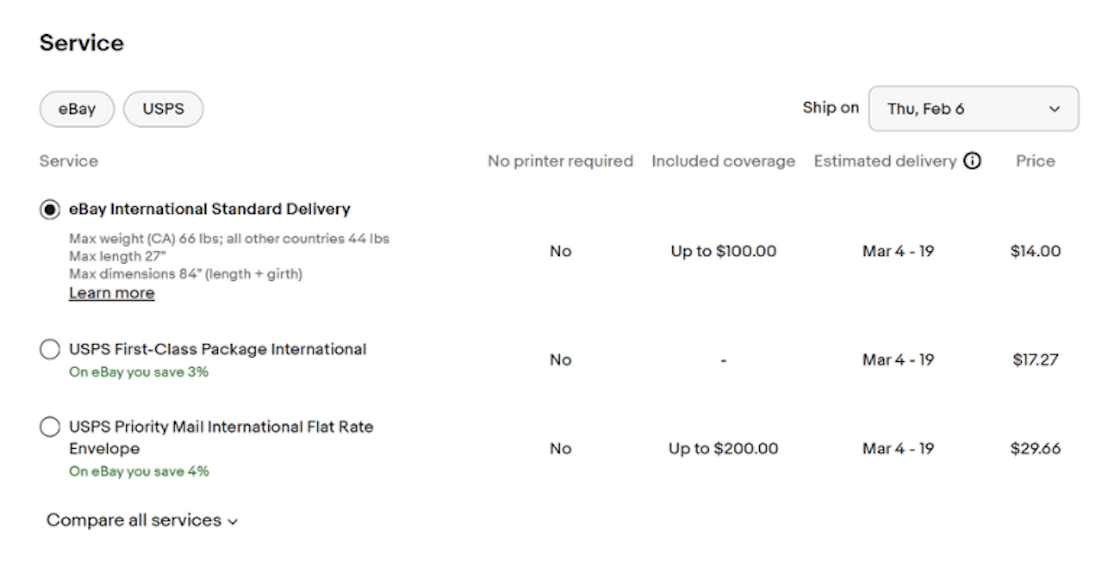Open the Ship on date dropdown
This screenshot has width=1116, height=570.
(973, 109)
